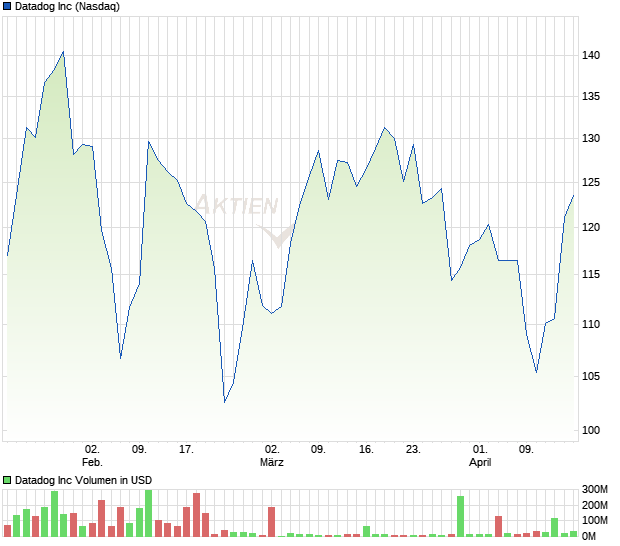Screen dimensions: 620x546
Task: Click the '17.' date axis label
Action: coord(186,450)
